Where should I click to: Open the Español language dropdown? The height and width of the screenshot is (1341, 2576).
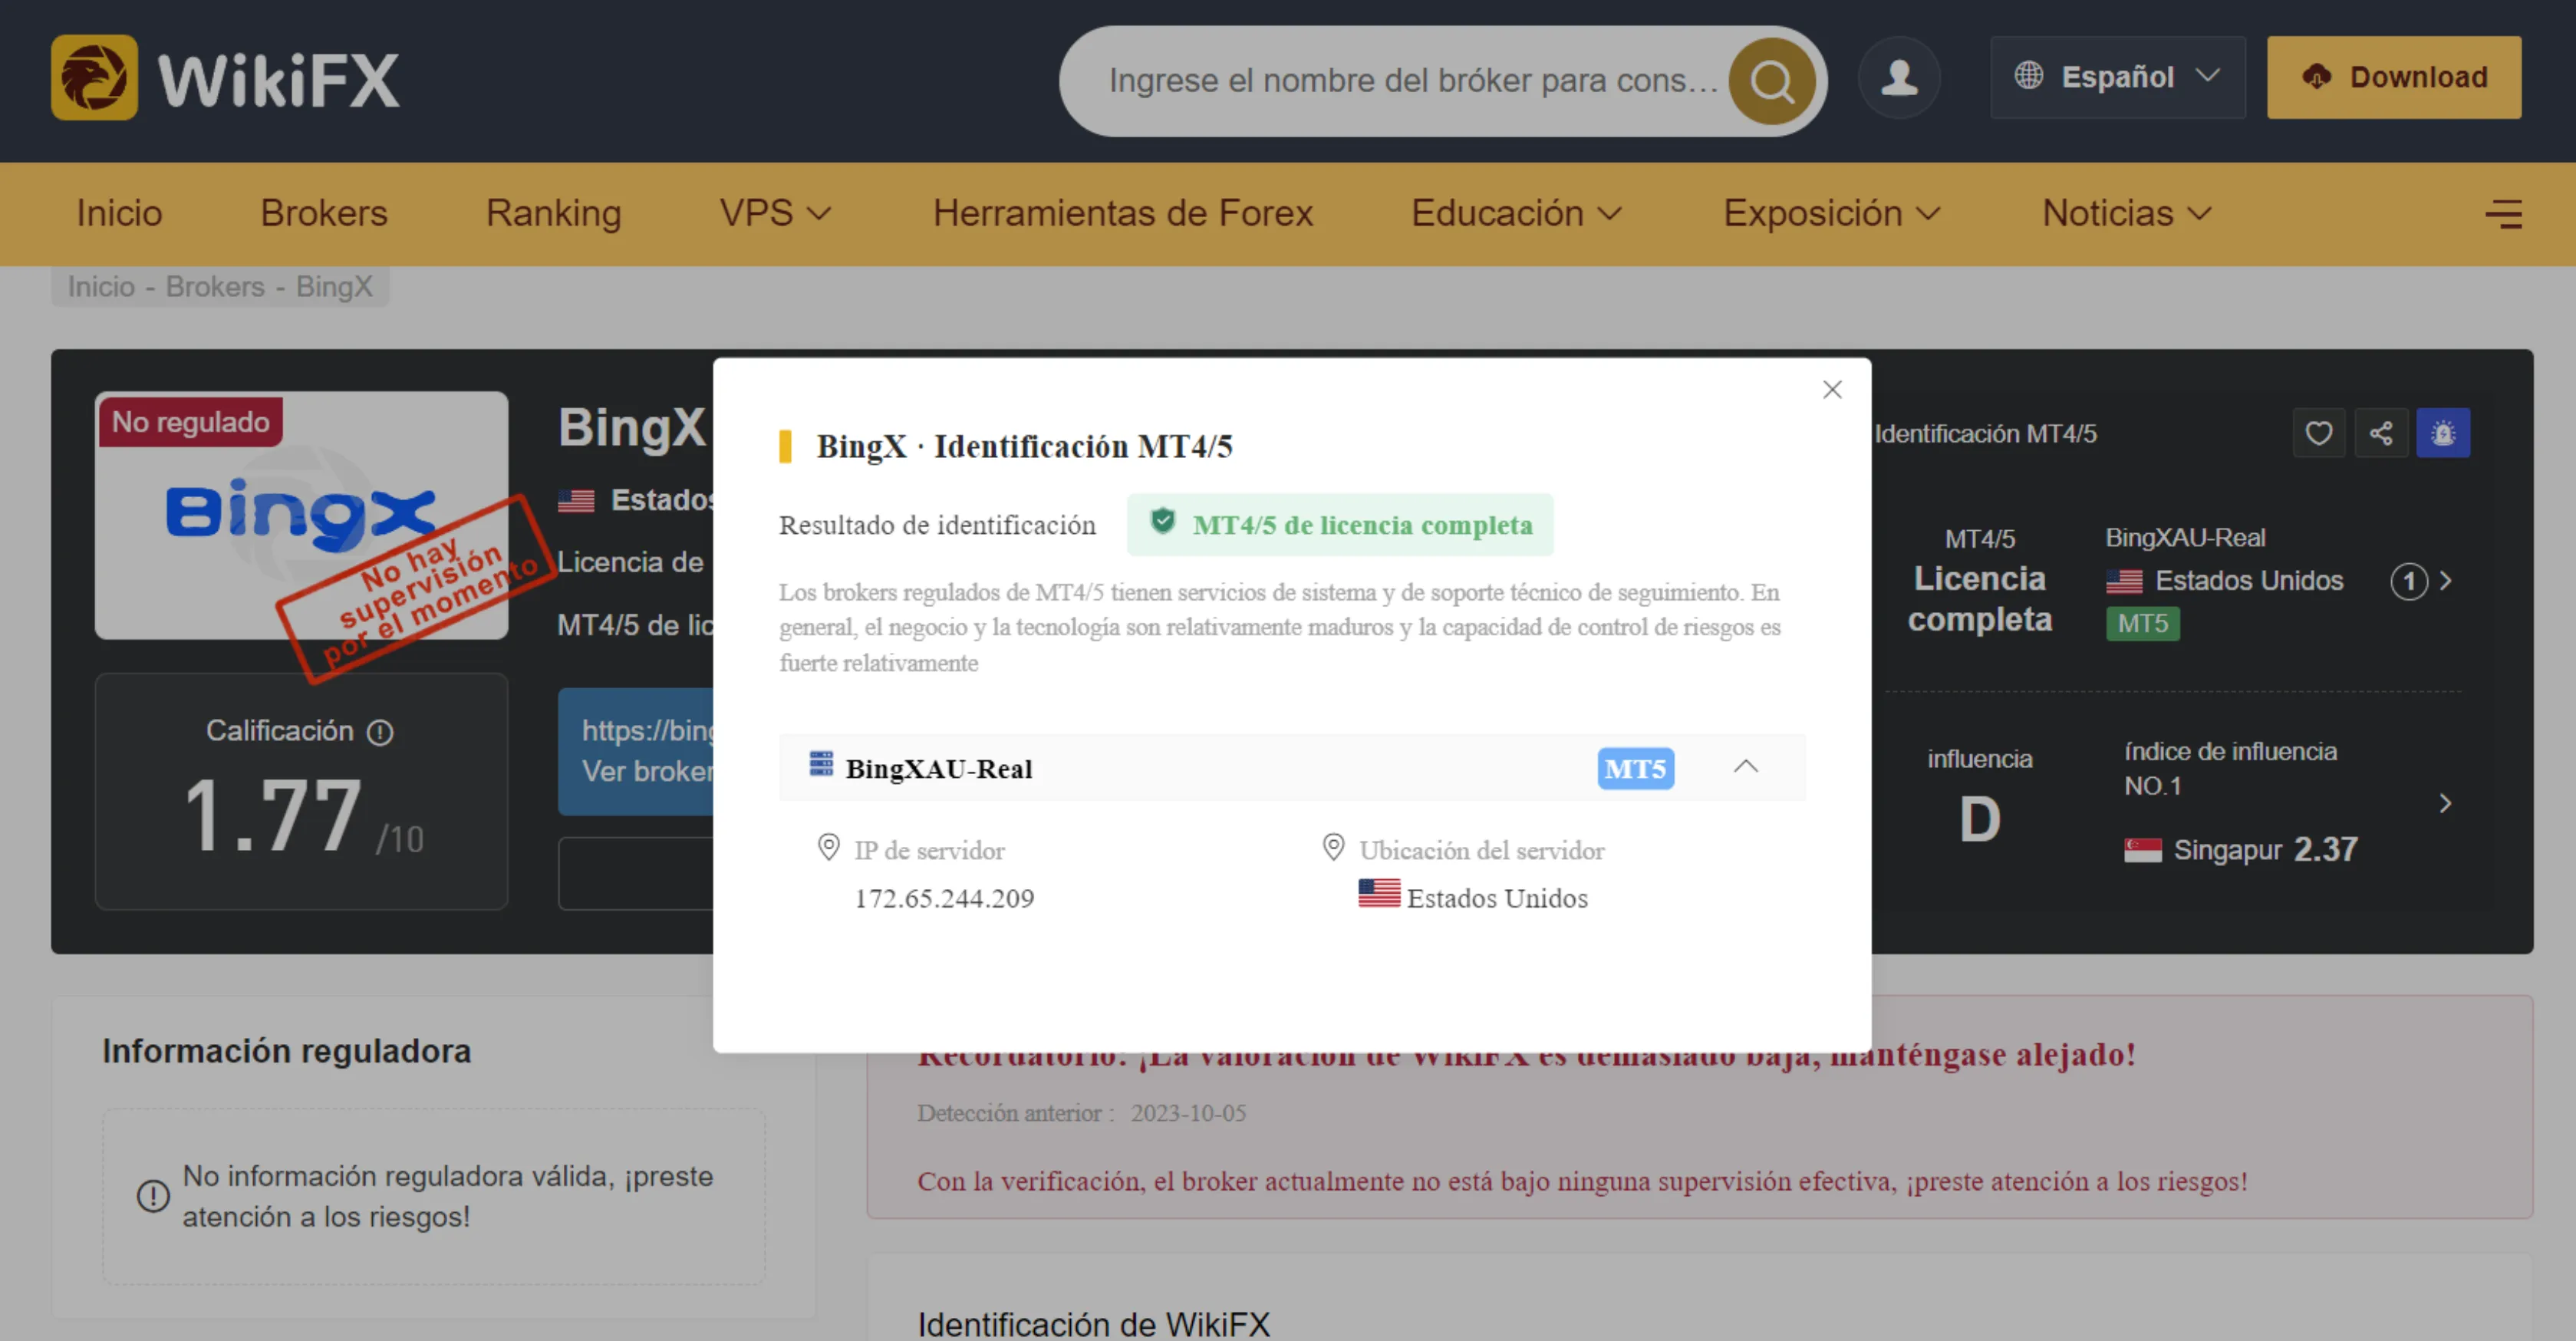[x=2117, y=78]
